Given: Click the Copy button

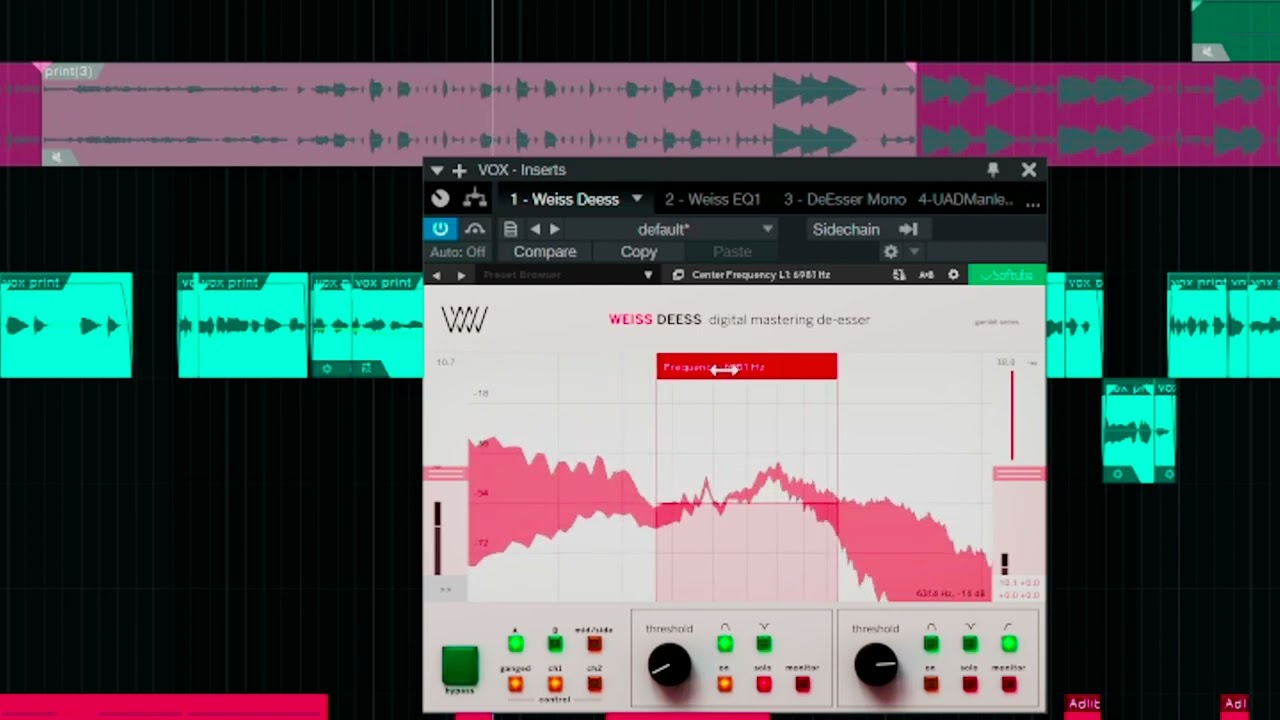Looking at the screenshot, I should click(x=639, y=252).
